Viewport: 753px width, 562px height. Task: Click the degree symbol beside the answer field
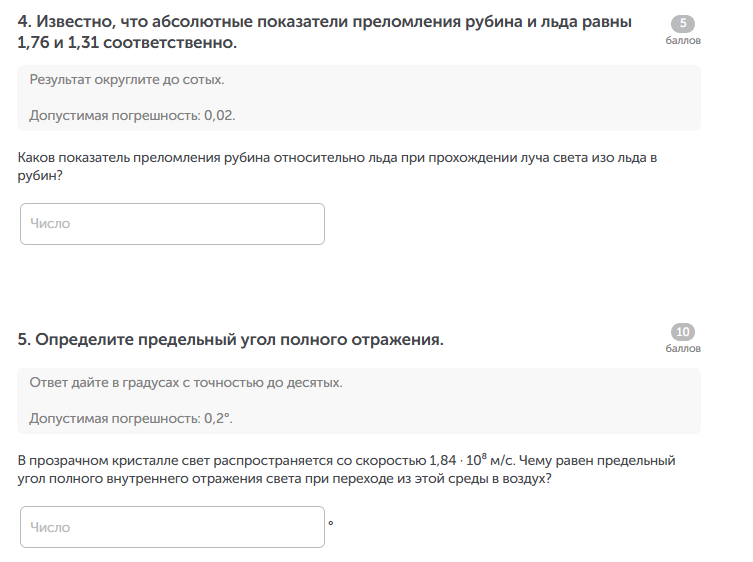(x=331, y=521)
